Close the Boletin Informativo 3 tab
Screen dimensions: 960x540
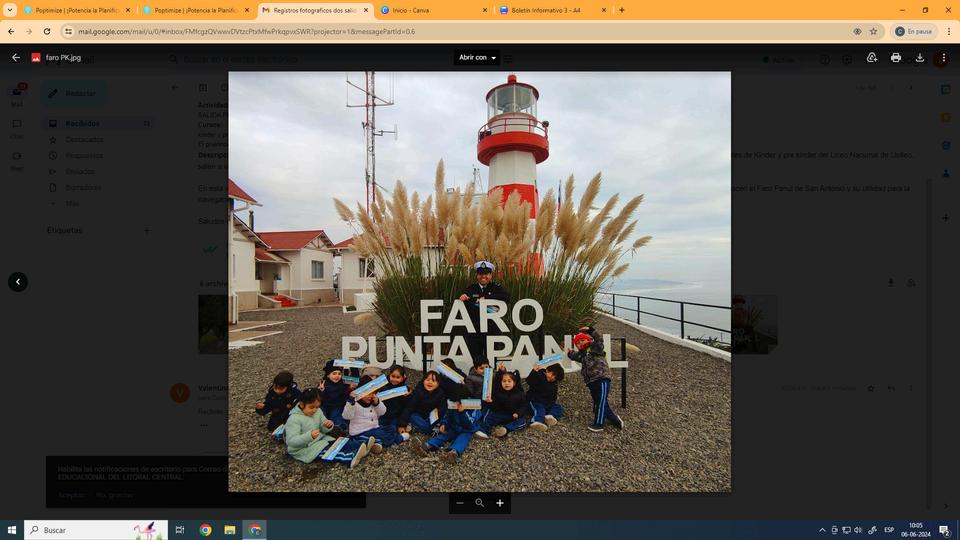coord(604,10)
